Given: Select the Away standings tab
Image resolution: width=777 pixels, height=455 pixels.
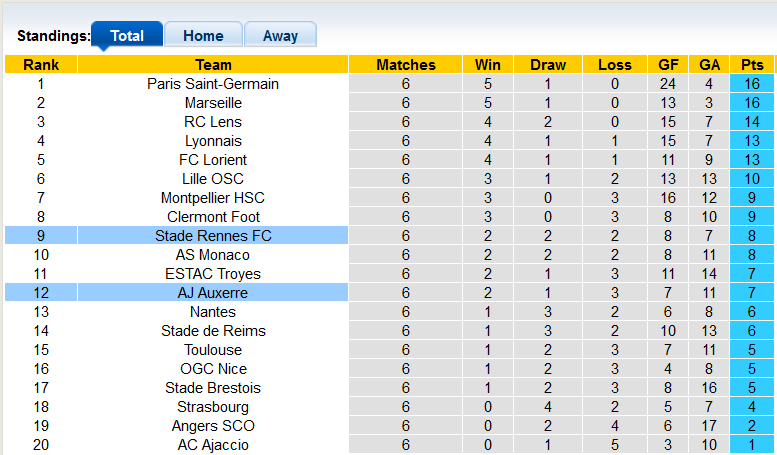Looking at the screenshot, I should tap(280, 36).
